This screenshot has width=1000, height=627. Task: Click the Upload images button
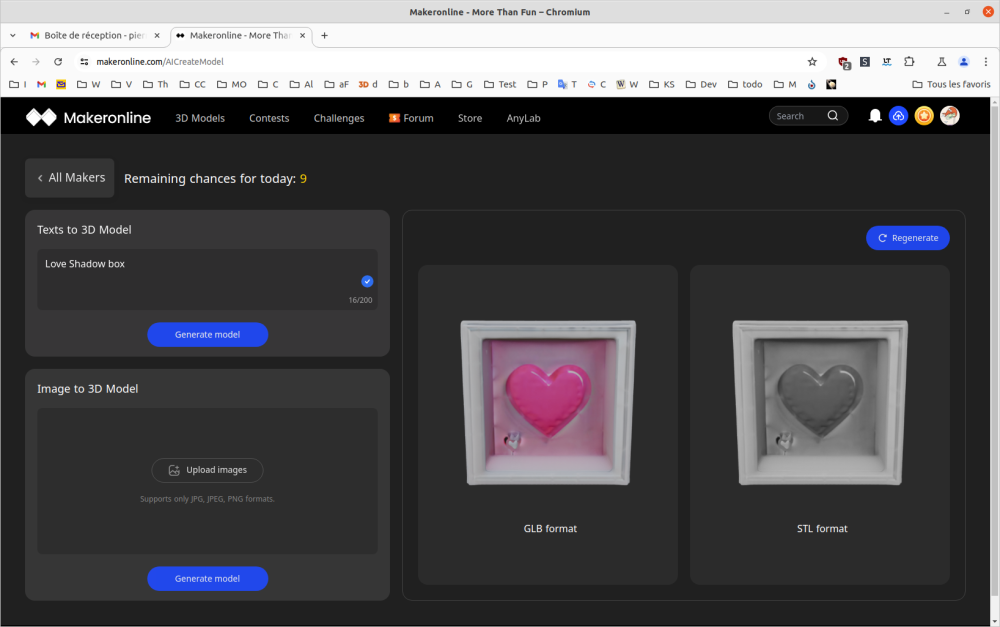tap(207, 470)
